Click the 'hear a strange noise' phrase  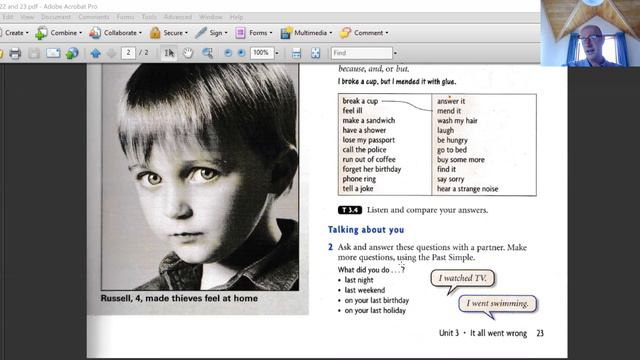pos(467,189)
